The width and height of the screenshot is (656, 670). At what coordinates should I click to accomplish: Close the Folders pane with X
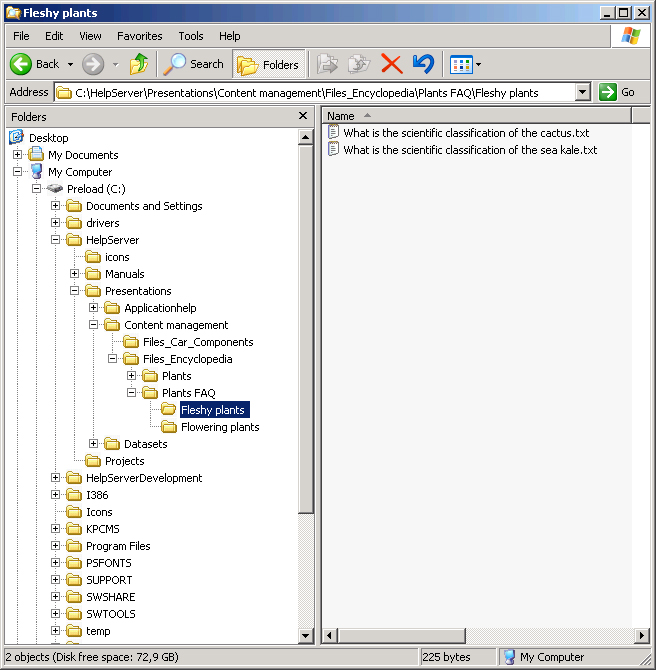click(x=303, y=116)
